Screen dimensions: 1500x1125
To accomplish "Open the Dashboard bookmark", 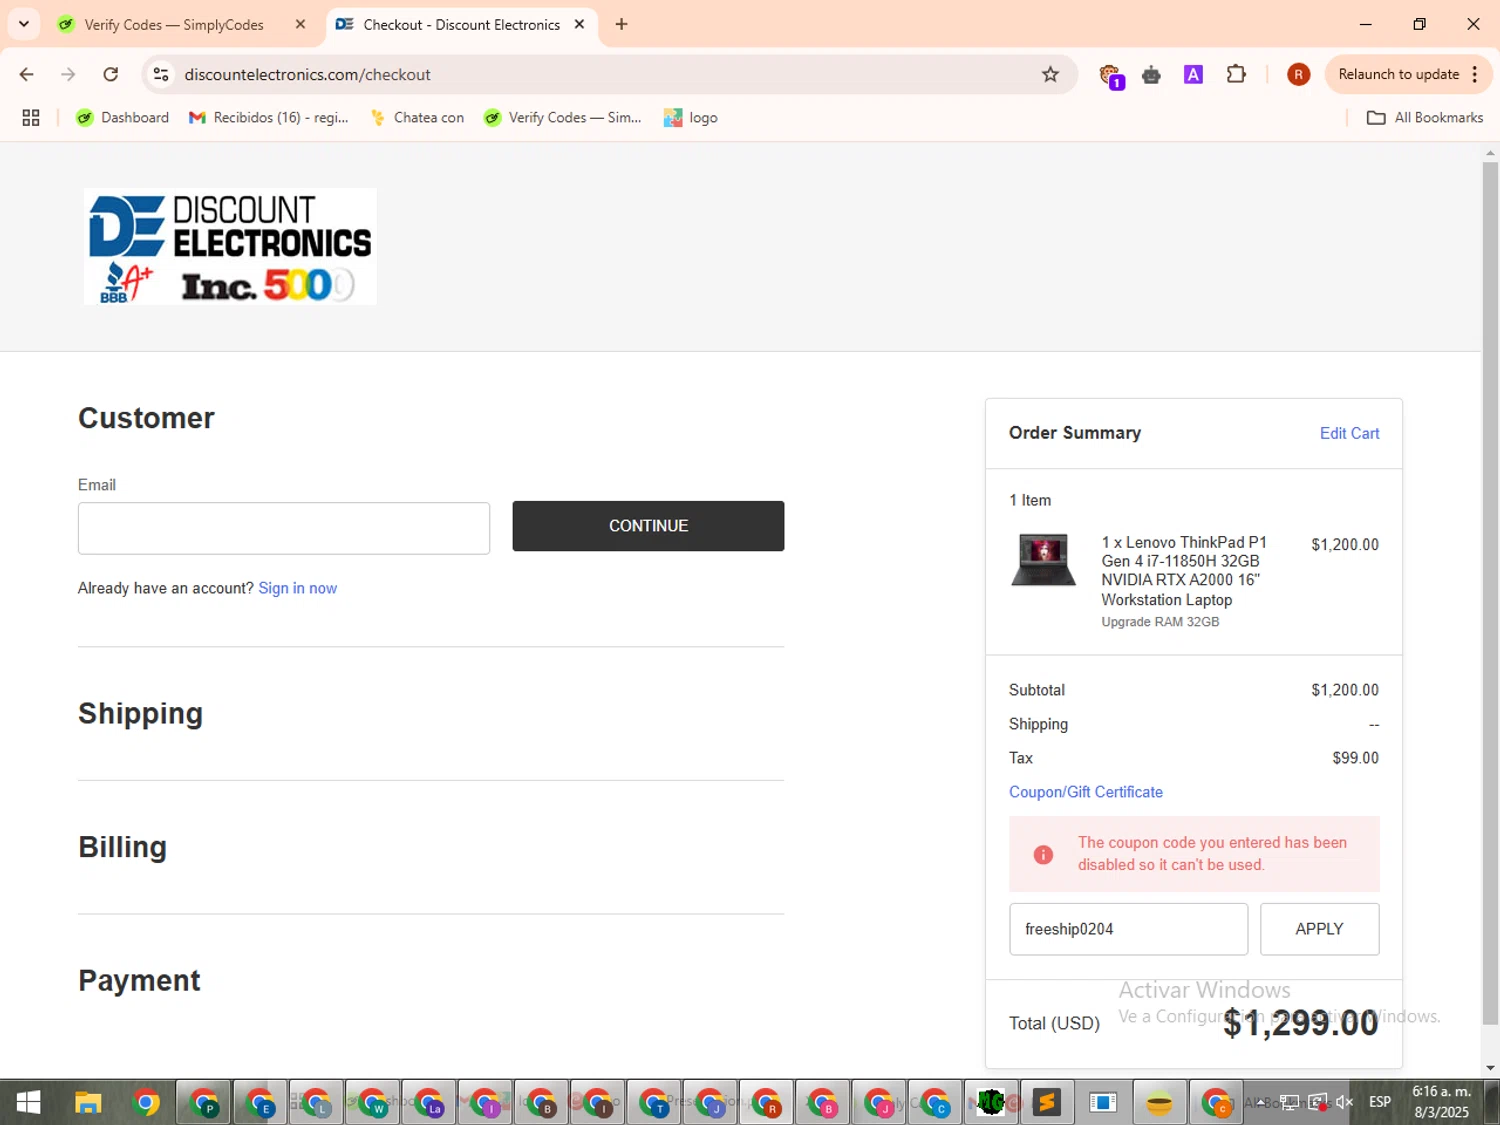I will [x=123, y=117].
